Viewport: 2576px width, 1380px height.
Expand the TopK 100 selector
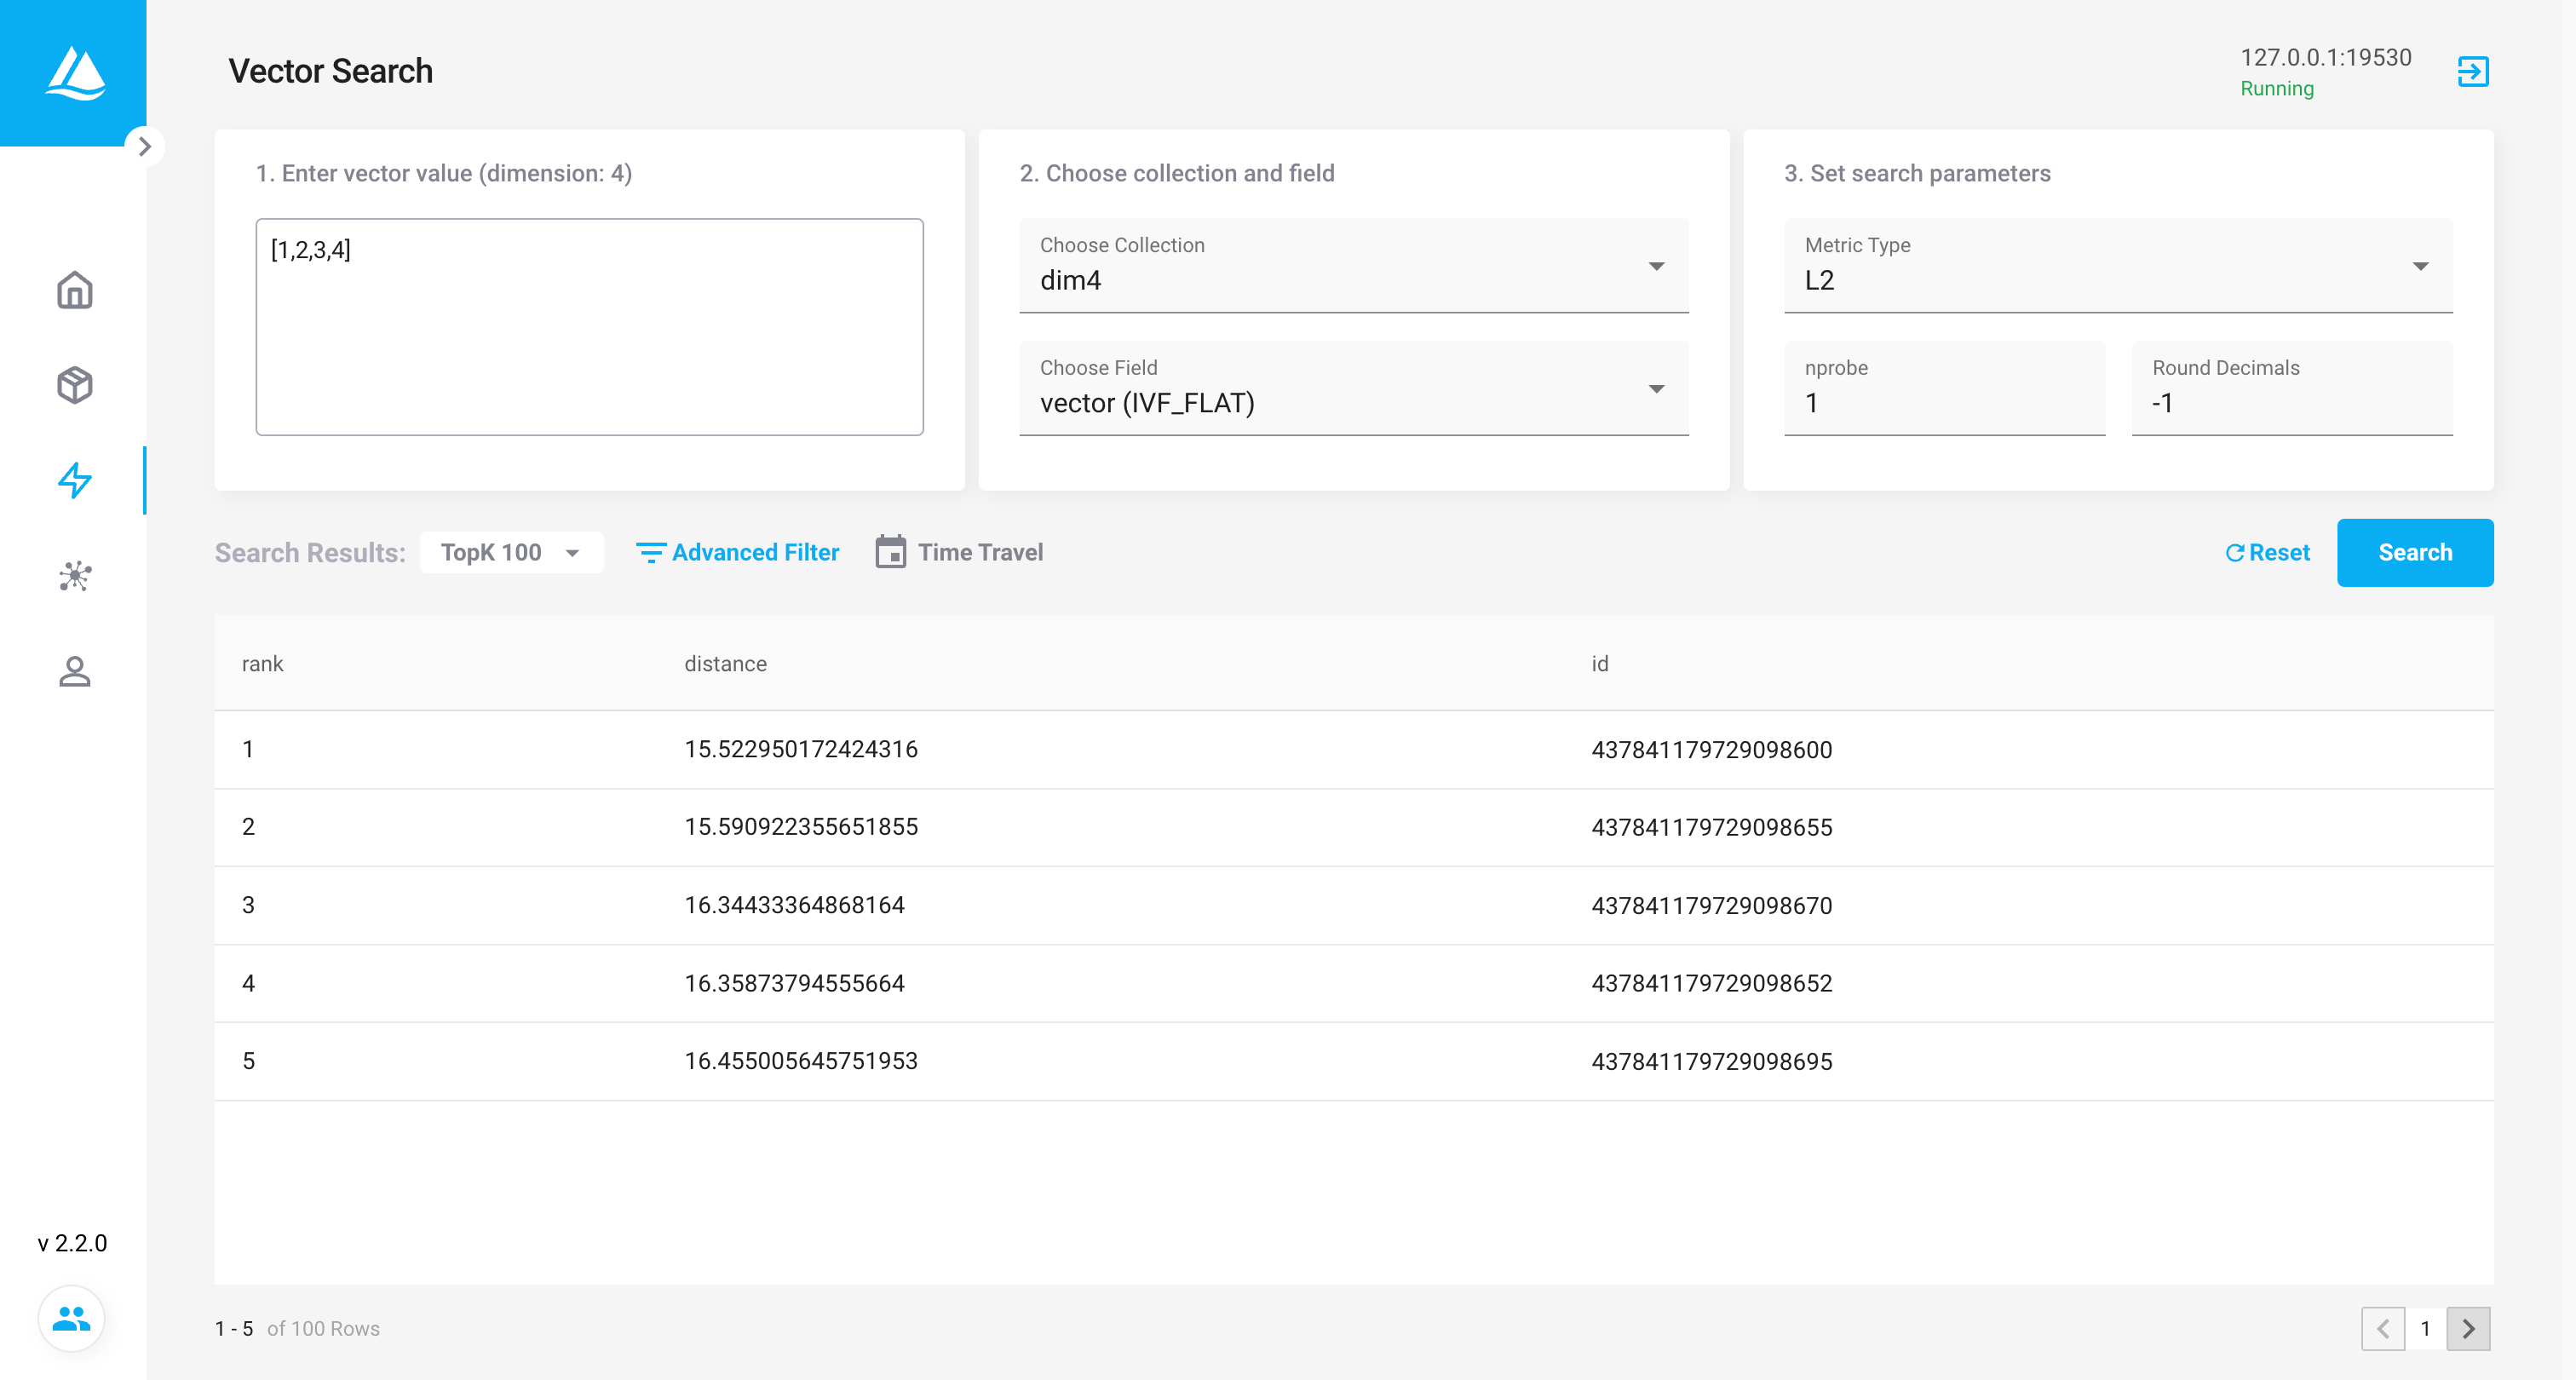pos(510,552)
